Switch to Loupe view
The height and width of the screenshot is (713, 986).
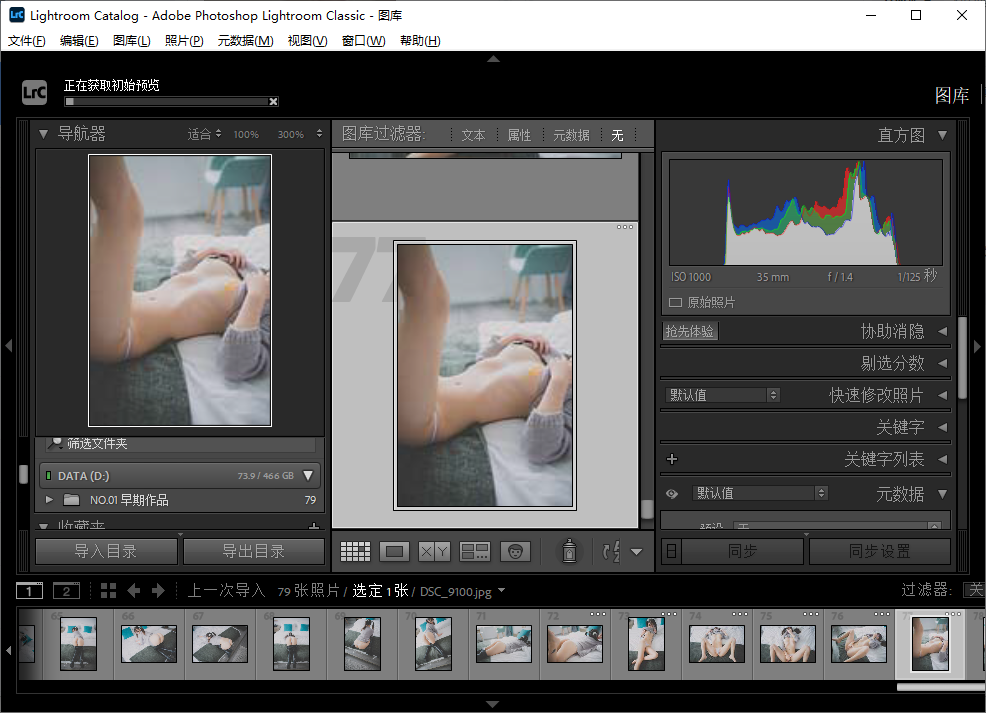(x=395, y=551)
